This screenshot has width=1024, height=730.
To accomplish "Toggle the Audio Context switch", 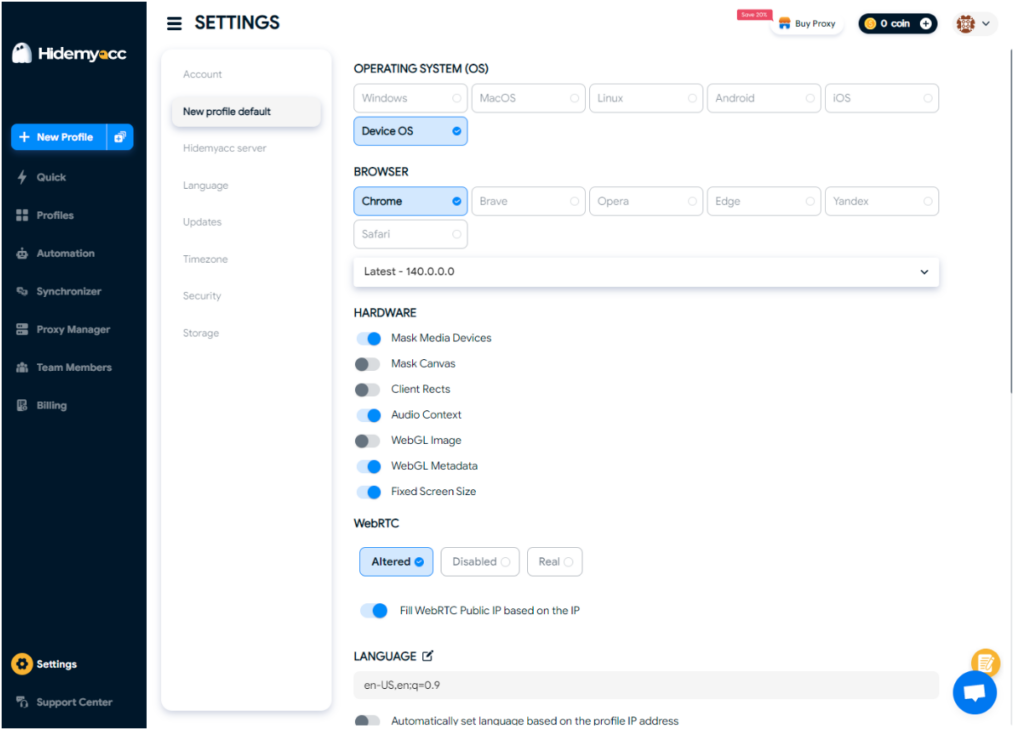I will tap(368, 415).
